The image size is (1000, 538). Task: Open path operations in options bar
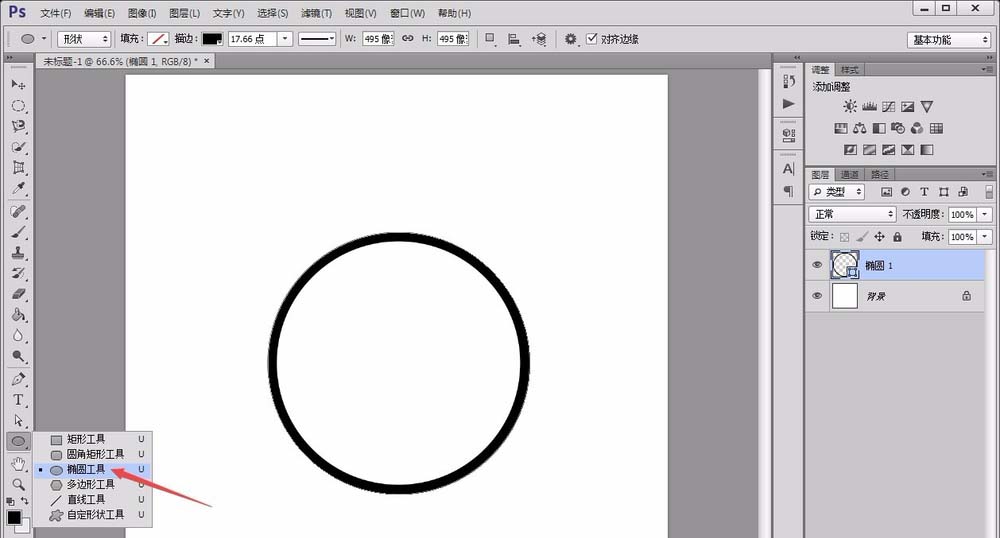coord(490,39)
